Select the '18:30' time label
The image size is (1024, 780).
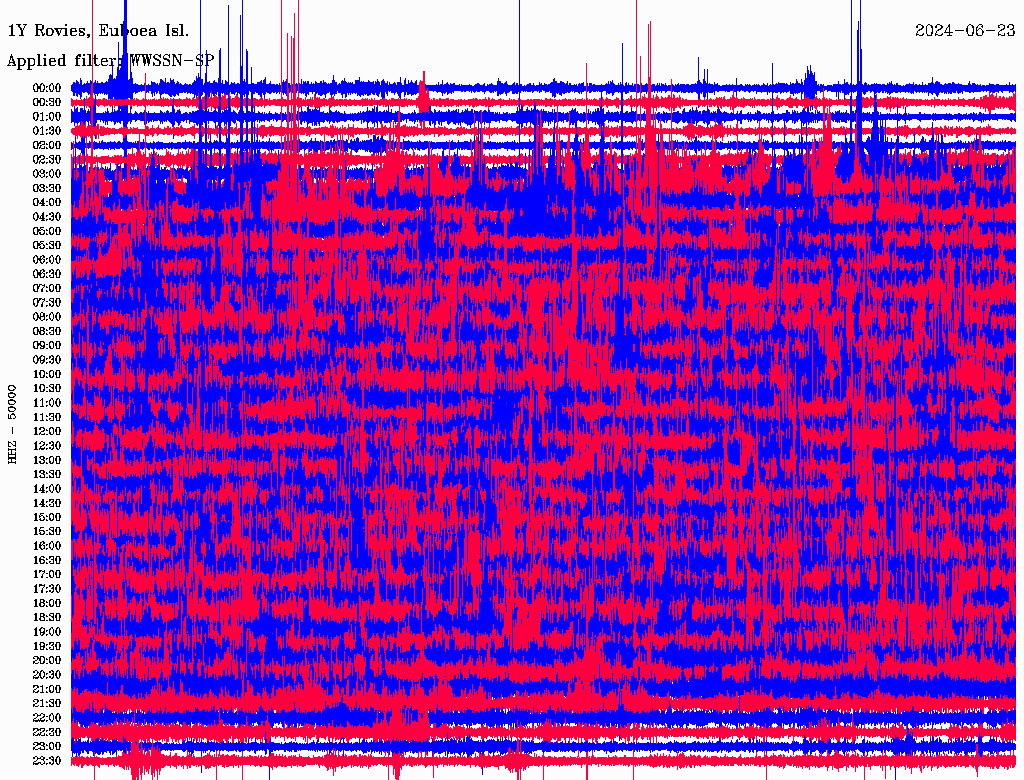click(x=47, y=618)
